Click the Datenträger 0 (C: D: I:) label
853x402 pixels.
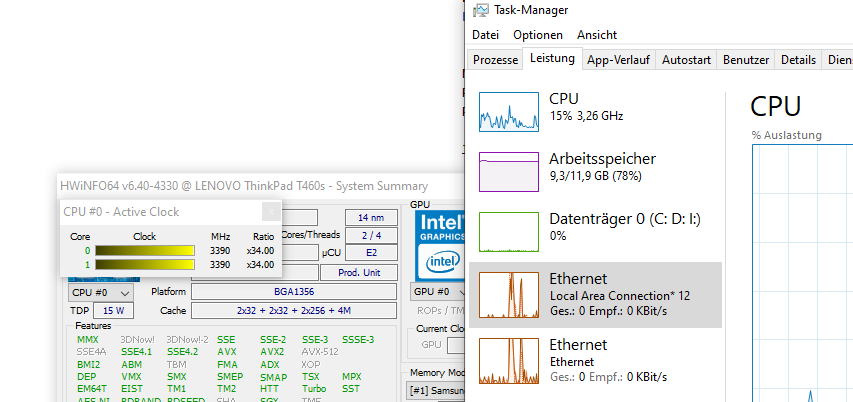pyautogui.click(x=625, y=219)
